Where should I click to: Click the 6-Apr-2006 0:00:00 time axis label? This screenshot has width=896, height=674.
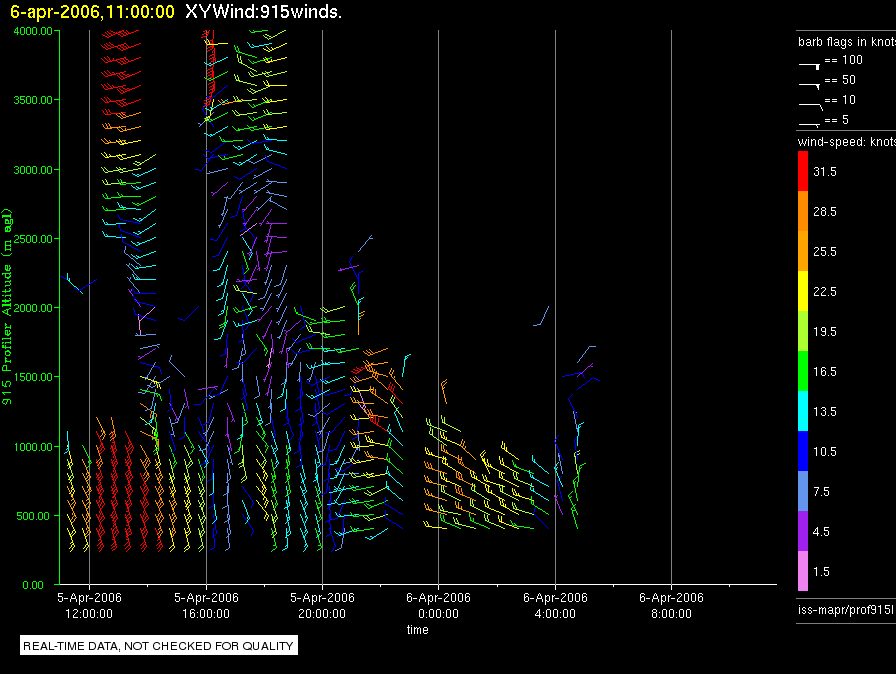tap(438, 605)
